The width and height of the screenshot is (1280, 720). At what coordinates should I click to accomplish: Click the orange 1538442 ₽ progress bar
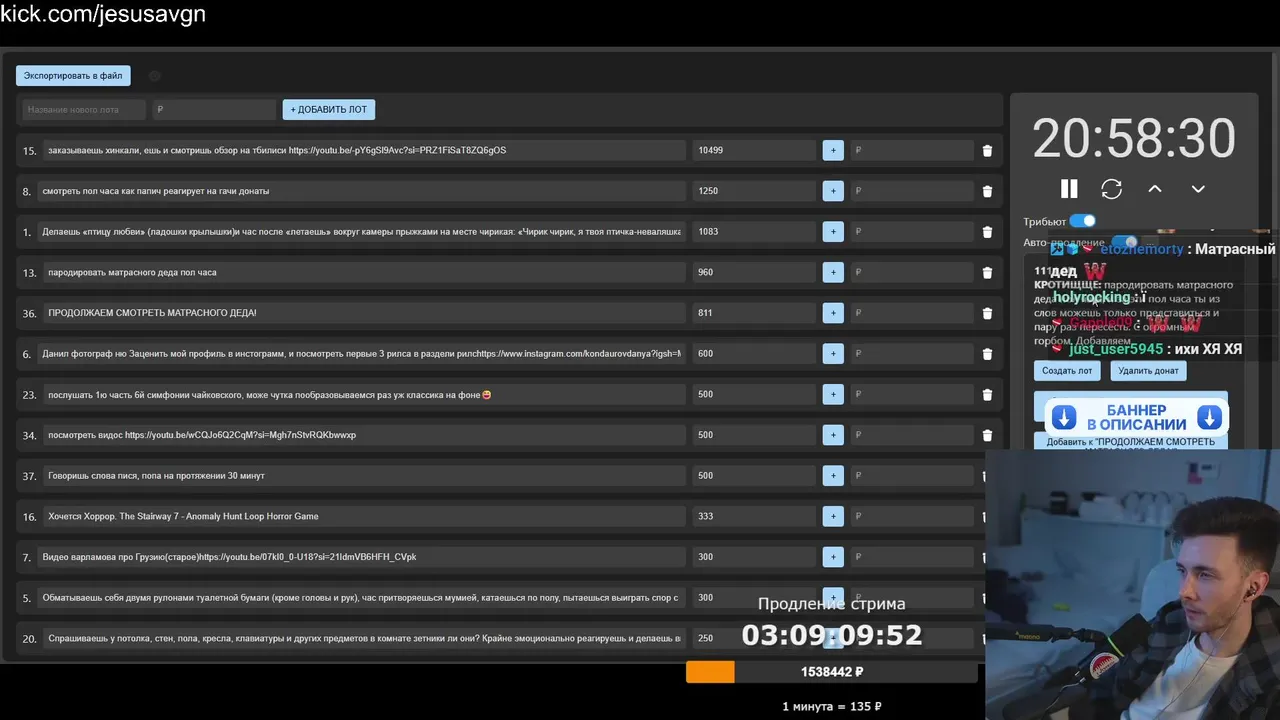831,672
